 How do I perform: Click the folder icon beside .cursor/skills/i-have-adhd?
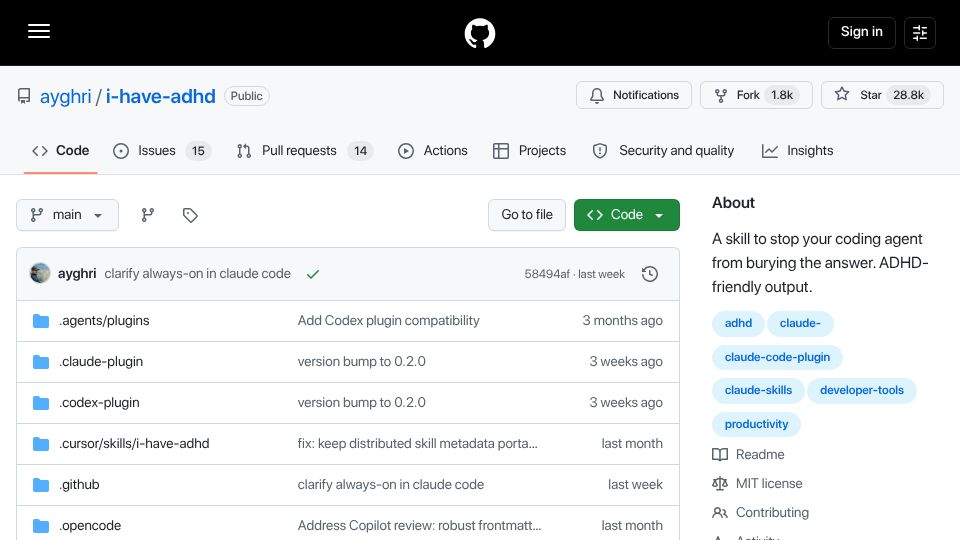[x=41, y=444]
